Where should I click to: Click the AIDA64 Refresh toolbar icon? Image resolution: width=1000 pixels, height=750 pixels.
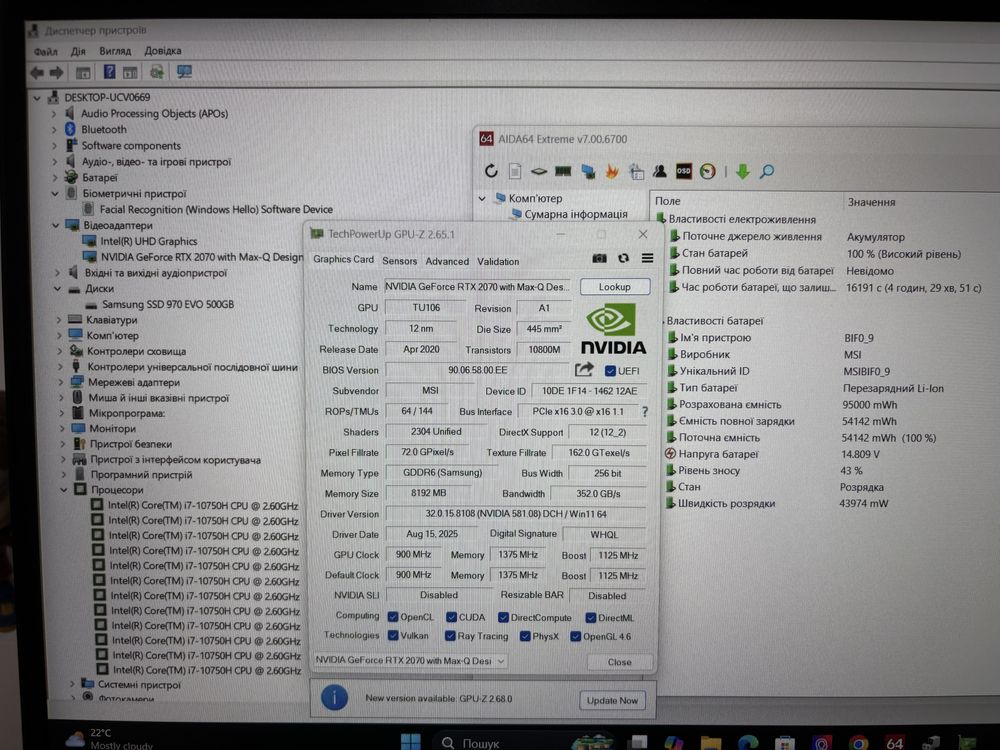[x=490, y=171]
